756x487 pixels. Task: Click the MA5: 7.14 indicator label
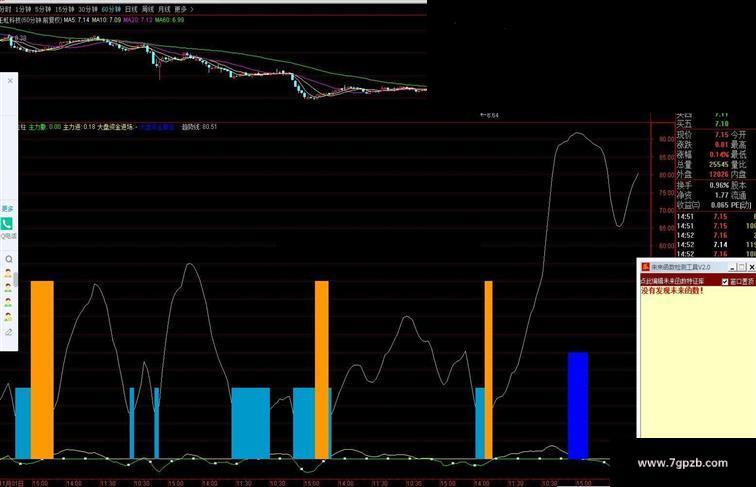point(77,20)
